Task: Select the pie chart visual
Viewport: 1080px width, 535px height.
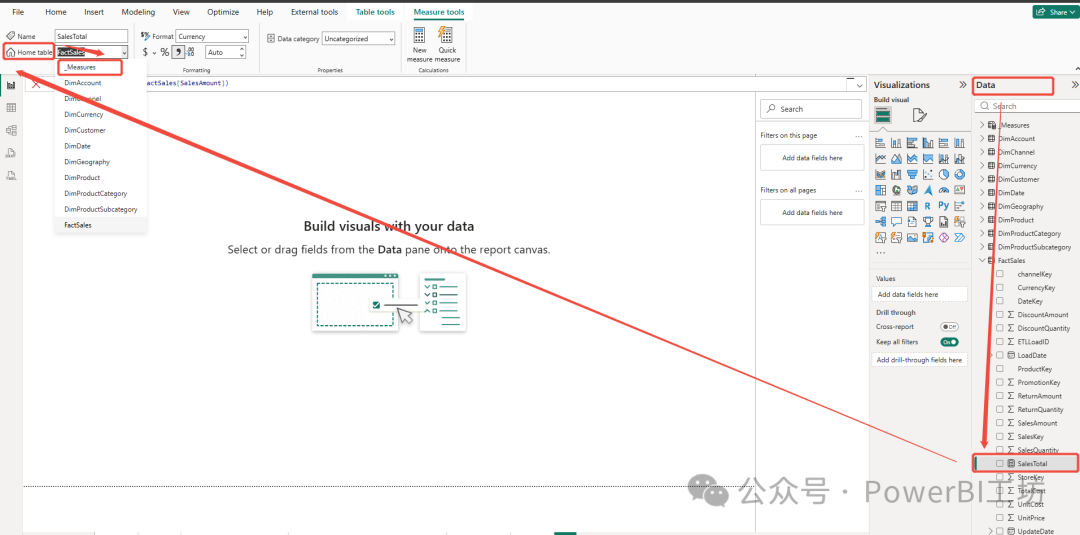Action: pos(944,174)
